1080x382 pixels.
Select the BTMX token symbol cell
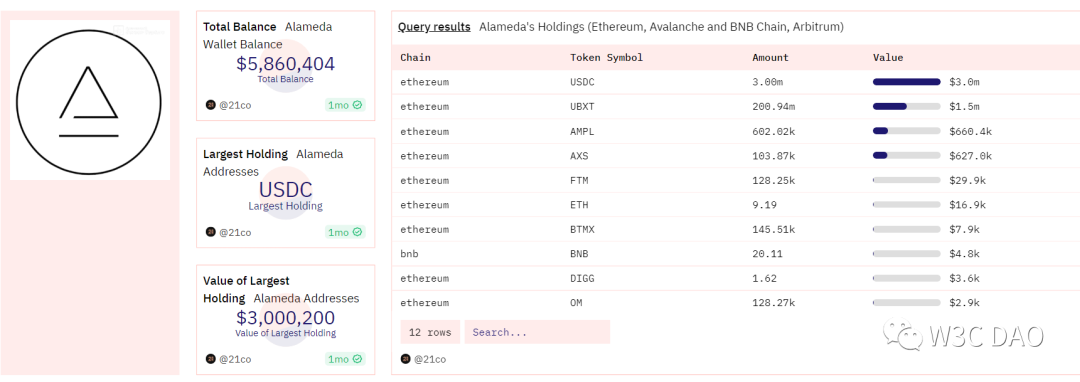click(x=582, y=229)
